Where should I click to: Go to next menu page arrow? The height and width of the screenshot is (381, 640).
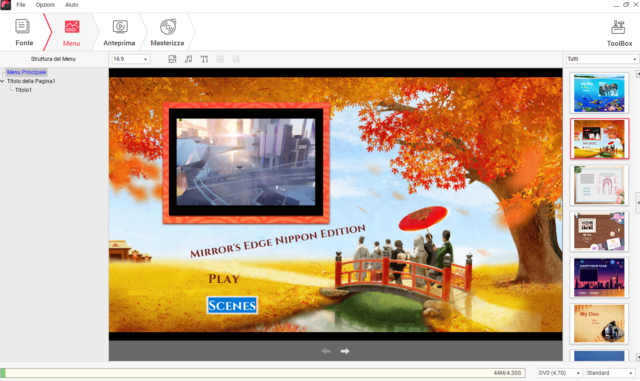345,351
